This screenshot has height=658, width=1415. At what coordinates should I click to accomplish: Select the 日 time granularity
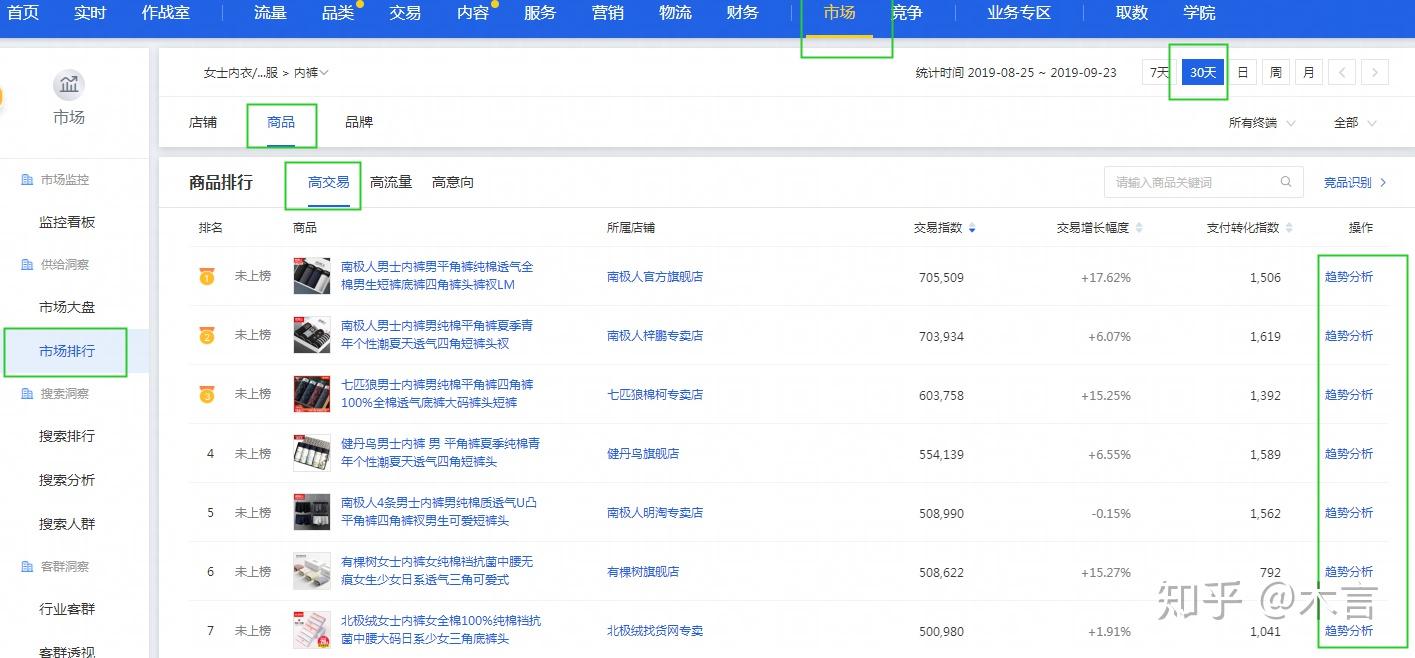click(x=1242, y=73)
